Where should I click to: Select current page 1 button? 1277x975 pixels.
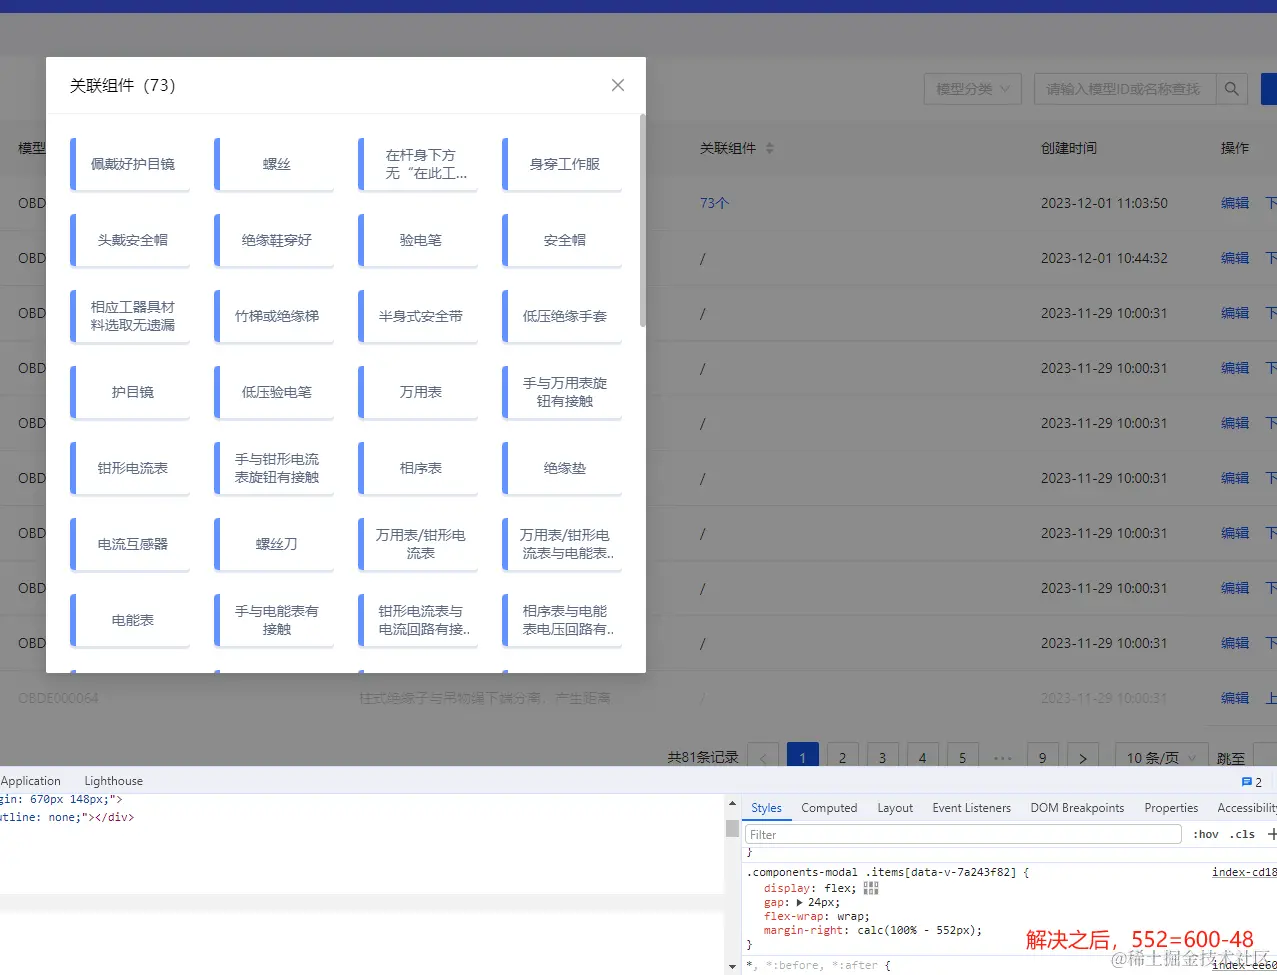pyautogui.click(x=803, y=757)
